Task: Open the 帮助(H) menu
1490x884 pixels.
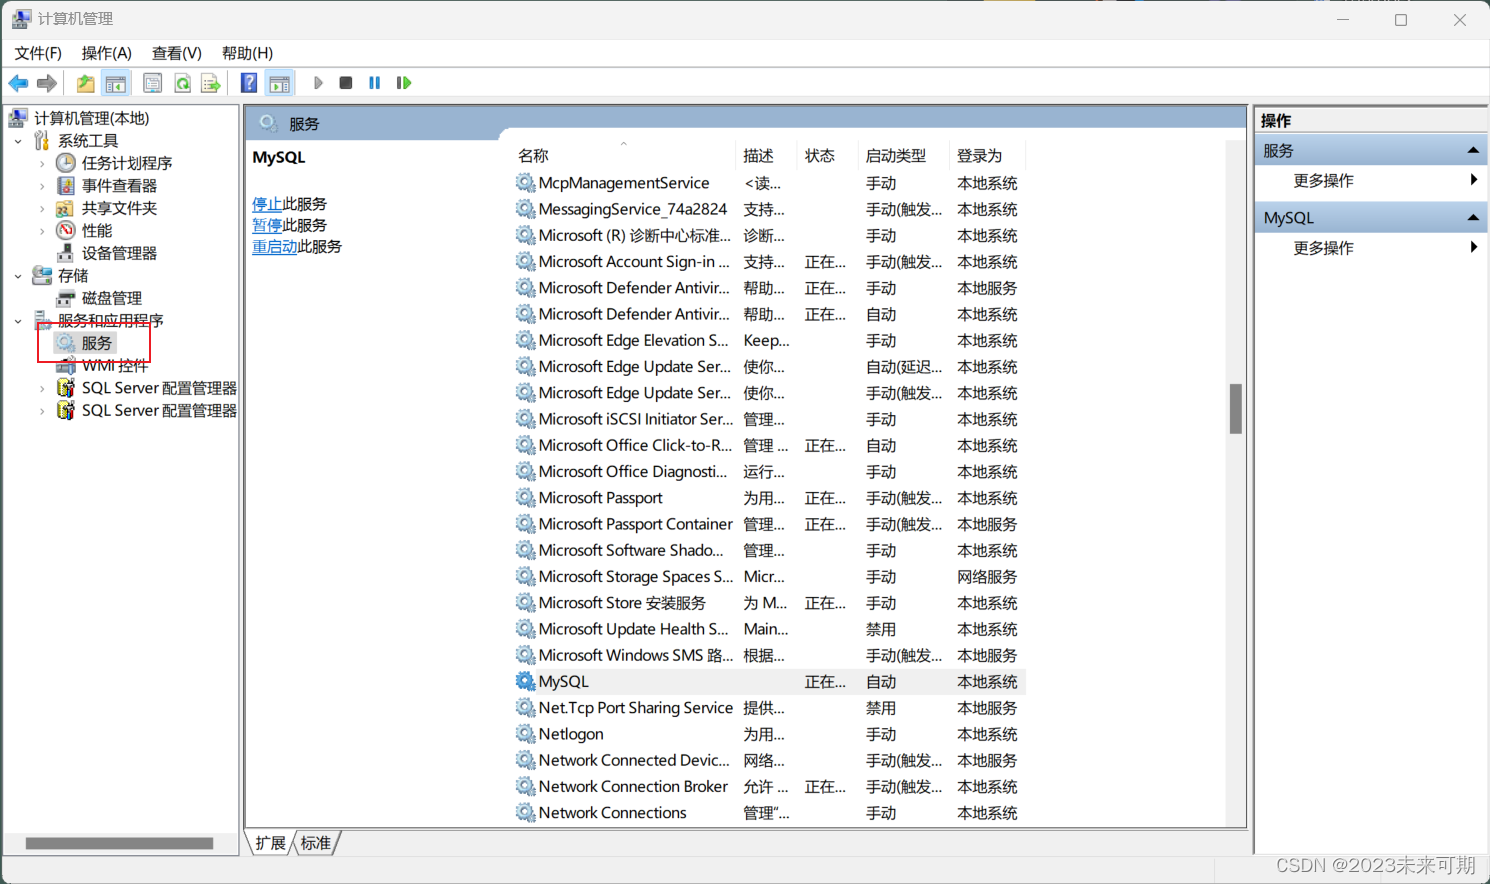Action: pyautogui.click(x=247, y=53)
